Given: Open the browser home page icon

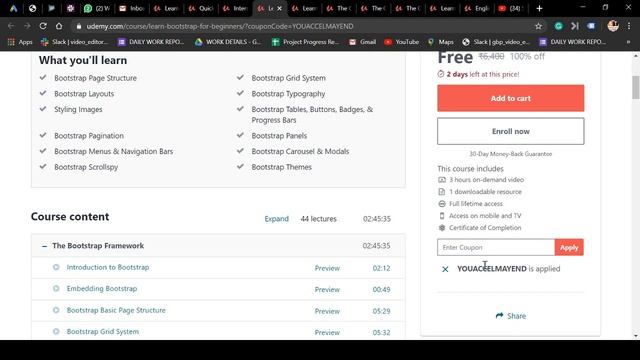Looking at the screenshot, I should point(59,26).
